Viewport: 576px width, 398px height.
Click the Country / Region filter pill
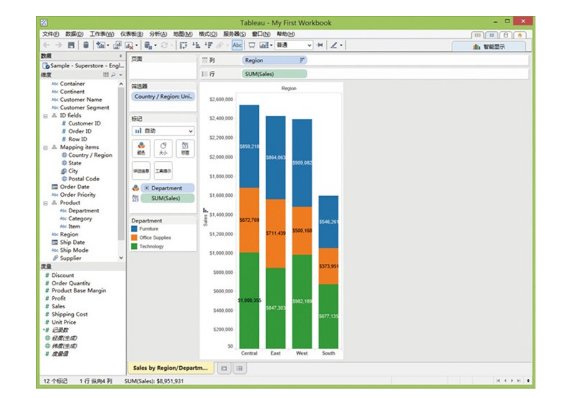click(x=163, y=97)
